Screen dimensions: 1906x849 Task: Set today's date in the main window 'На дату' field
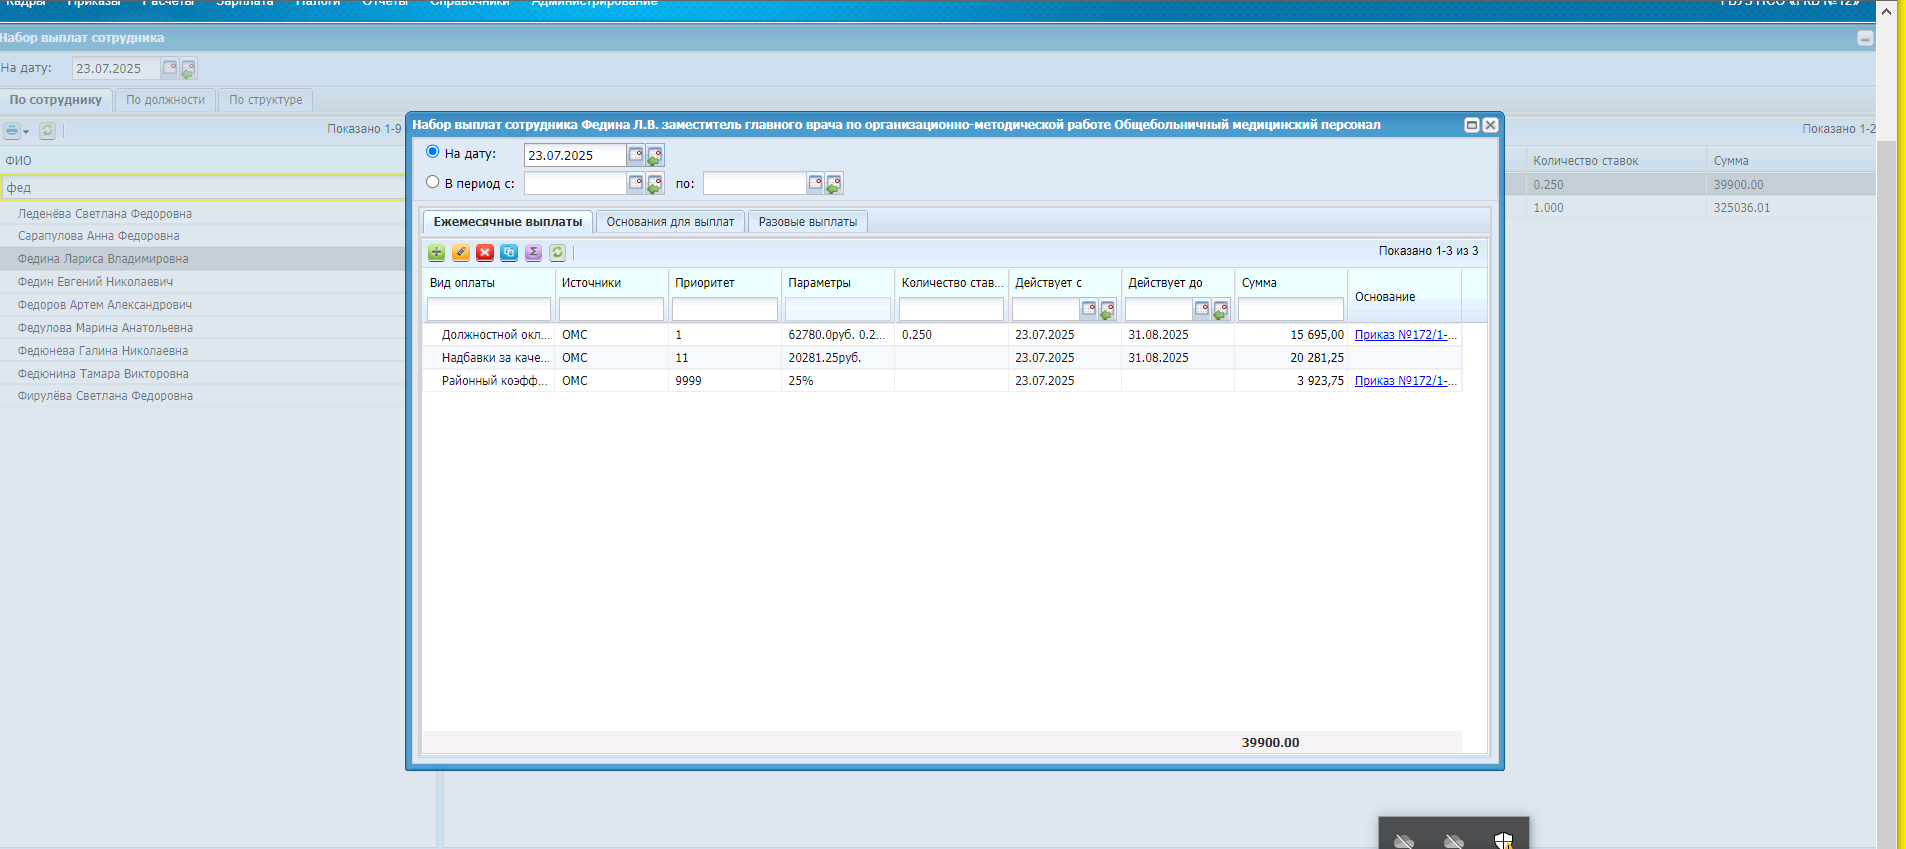(x=188, y=69)
